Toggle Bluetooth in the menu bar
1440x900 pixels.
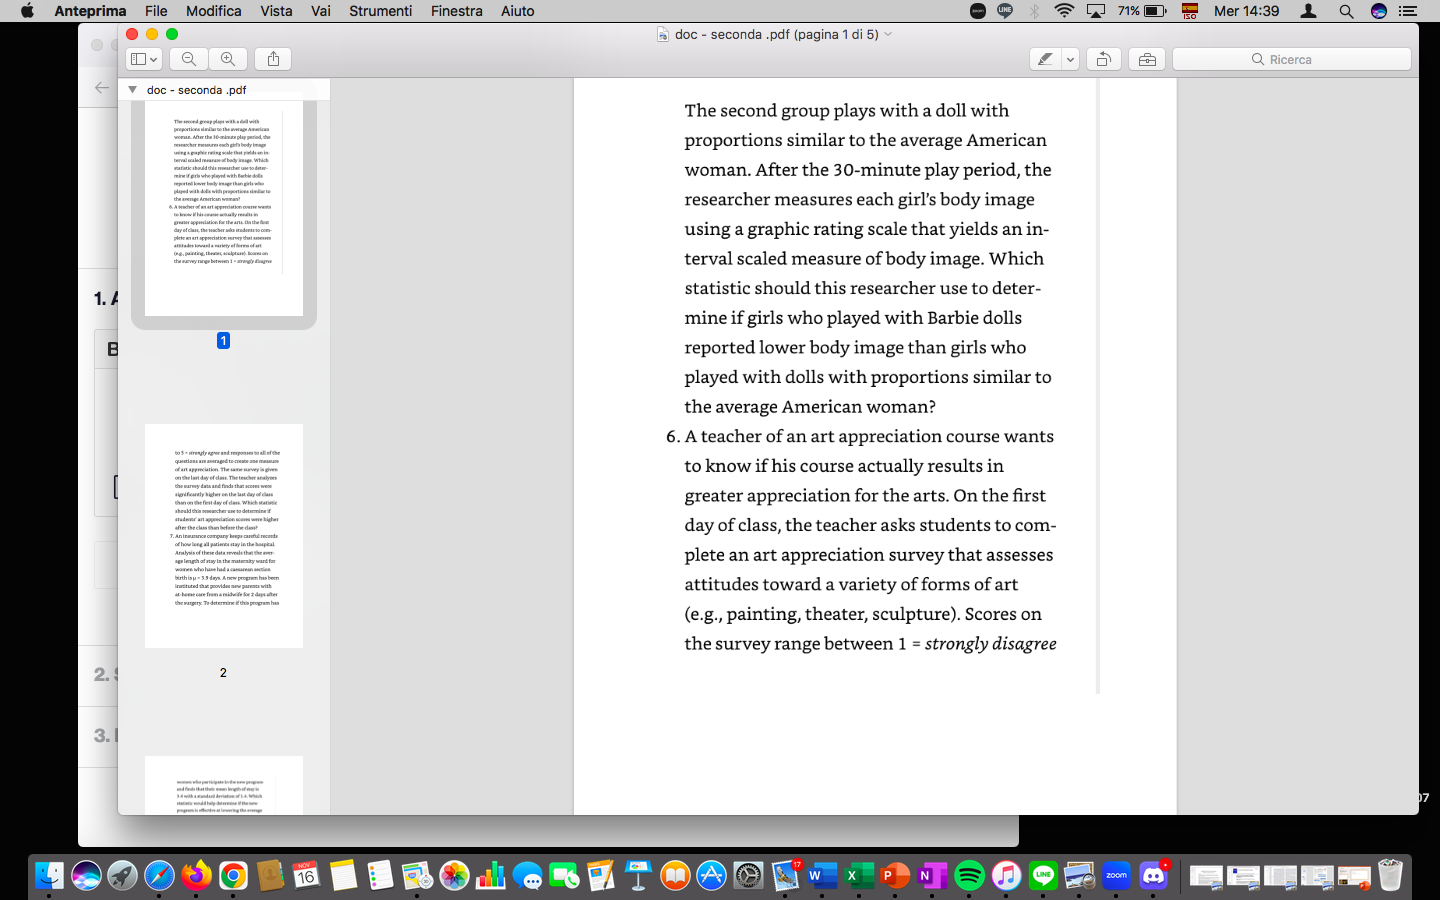click(1034, 11)
